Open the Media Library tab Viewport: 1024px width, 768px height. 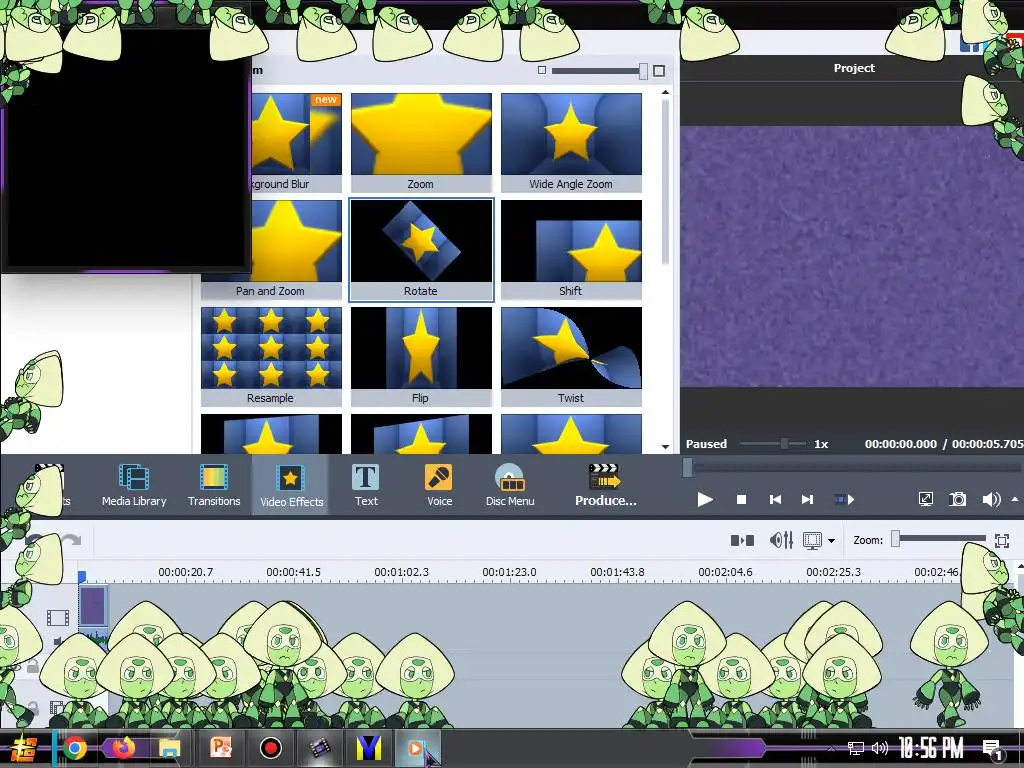point(134,485)
